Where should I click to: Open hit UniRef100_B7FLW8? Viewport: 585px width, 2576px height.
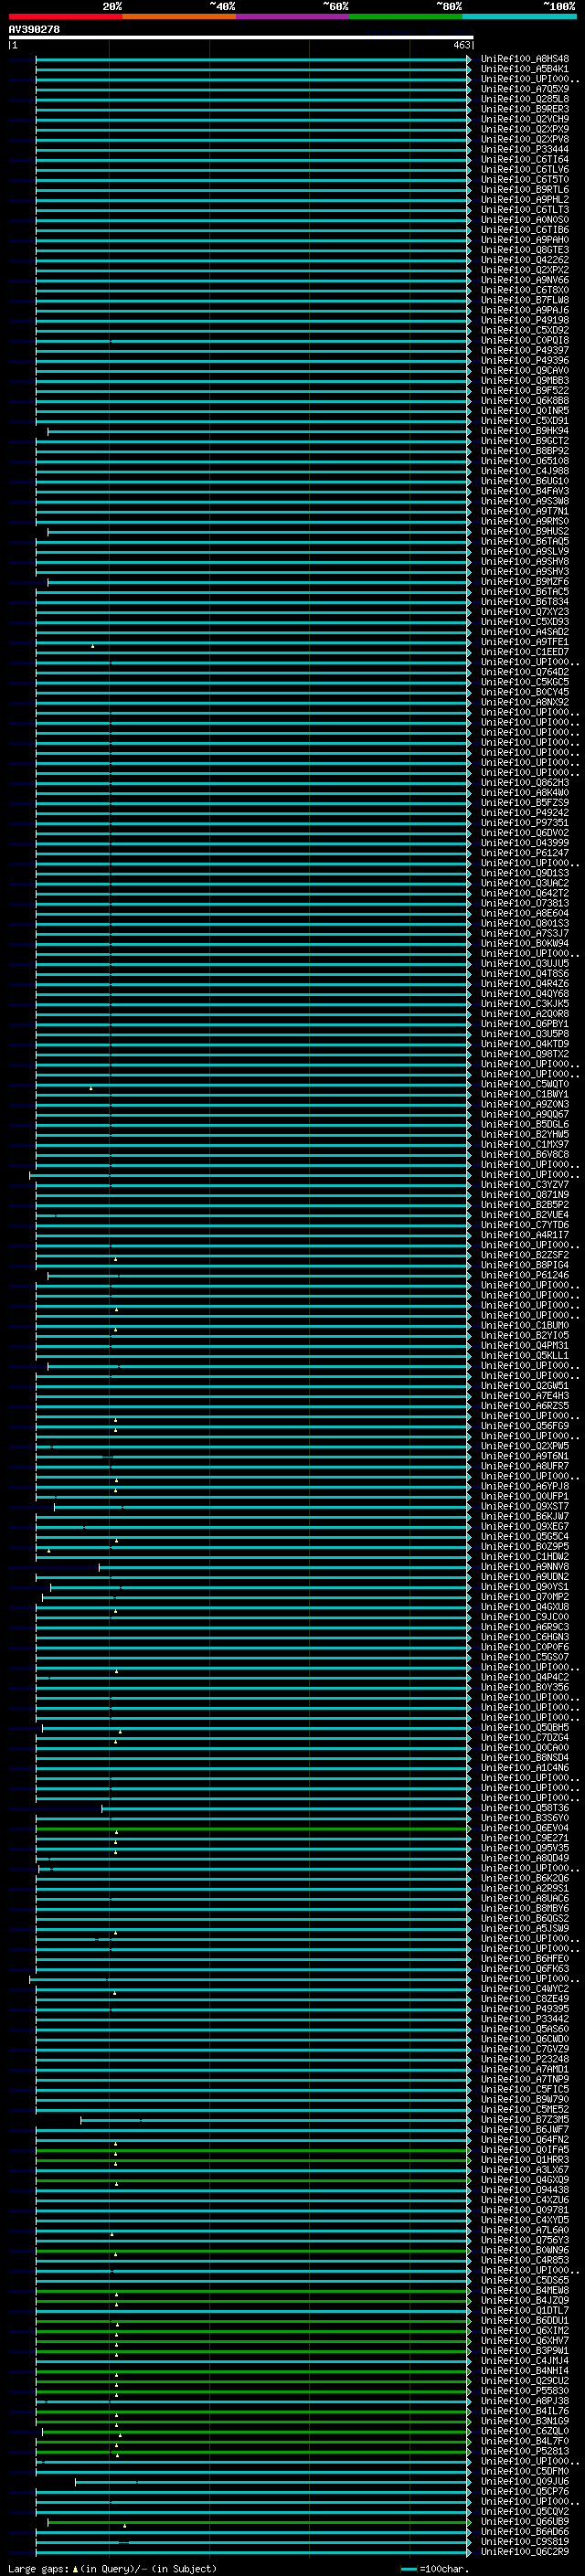(525, 300)
